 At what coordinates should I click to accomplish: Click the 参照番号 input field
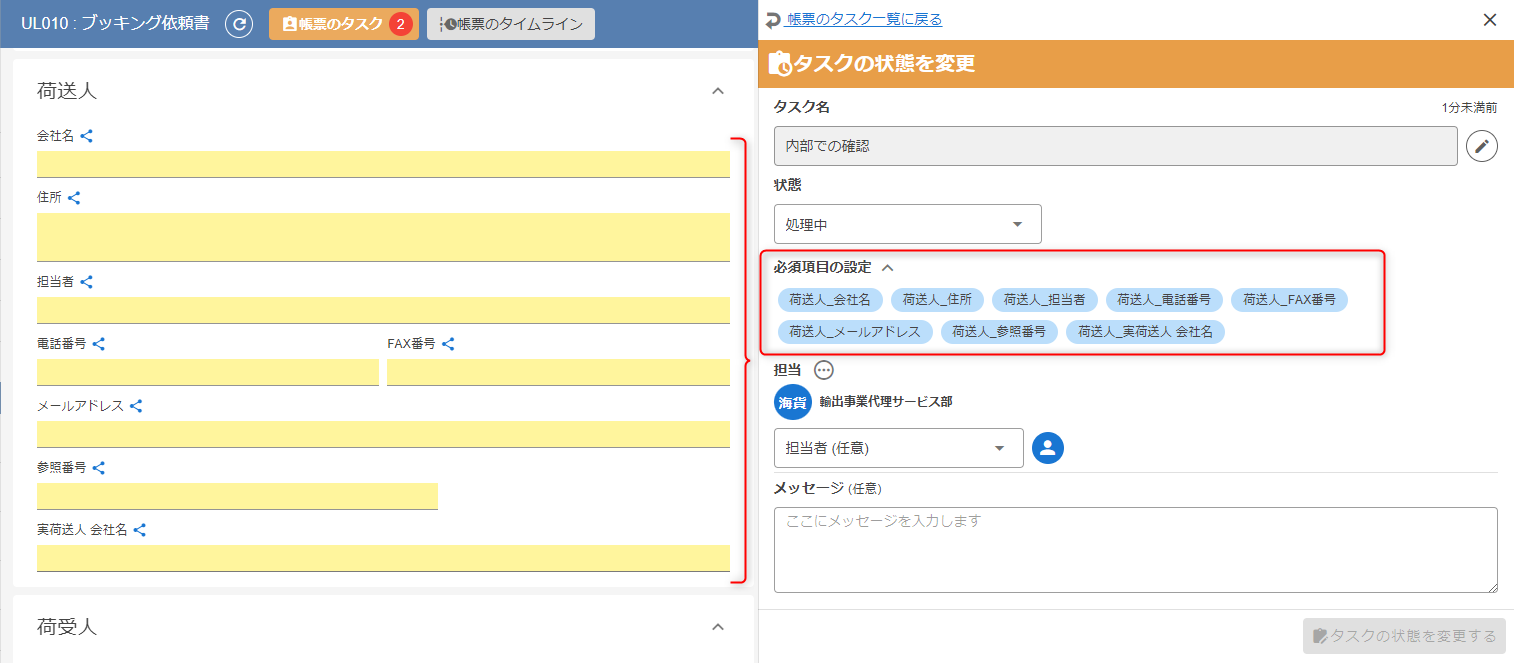(237, 496)
